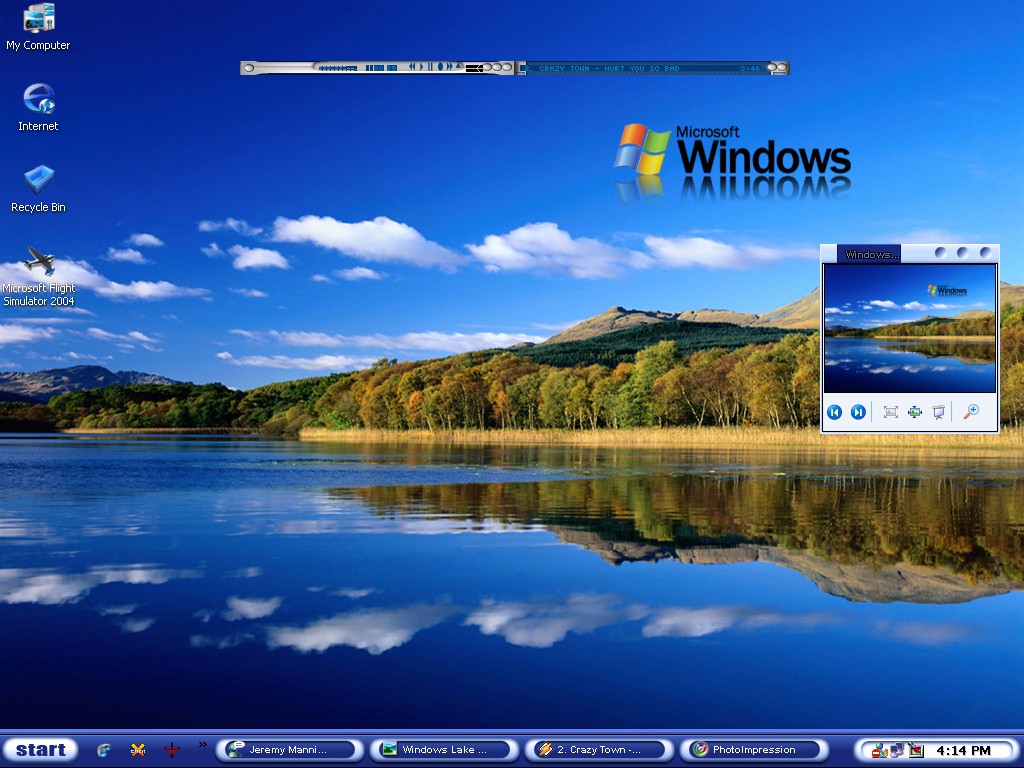Start slide show from viewer toolbar
Screen dimensions: 1024x768
[x=938, y=412]
